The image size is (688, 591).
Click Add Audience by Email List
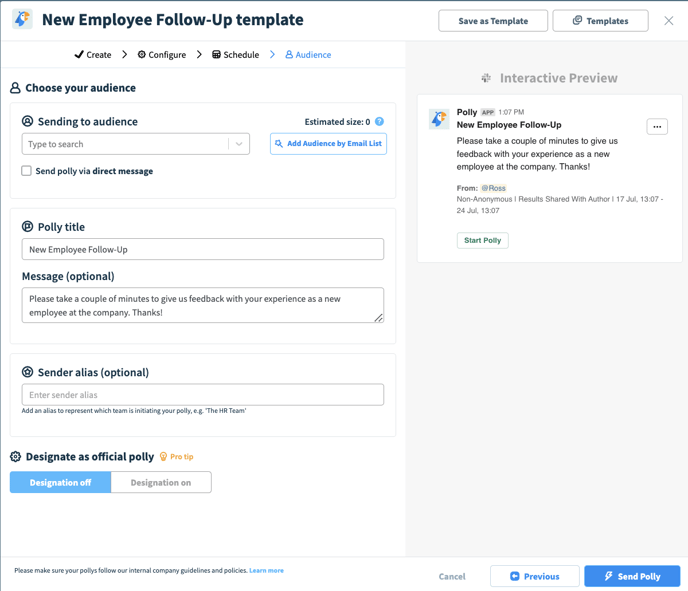click(x=328, y=143)
